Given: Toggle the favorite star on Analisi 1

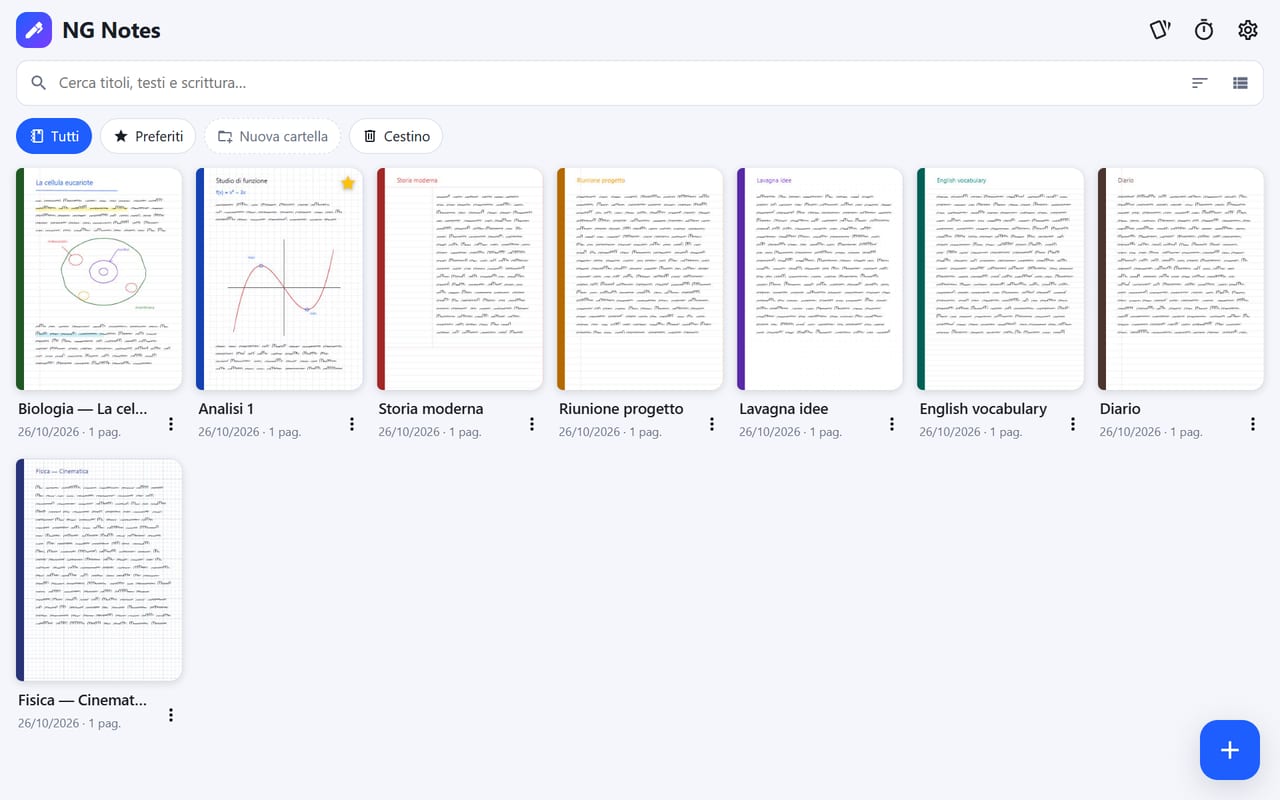Looking at the screenshot, I should pos(348,183).
